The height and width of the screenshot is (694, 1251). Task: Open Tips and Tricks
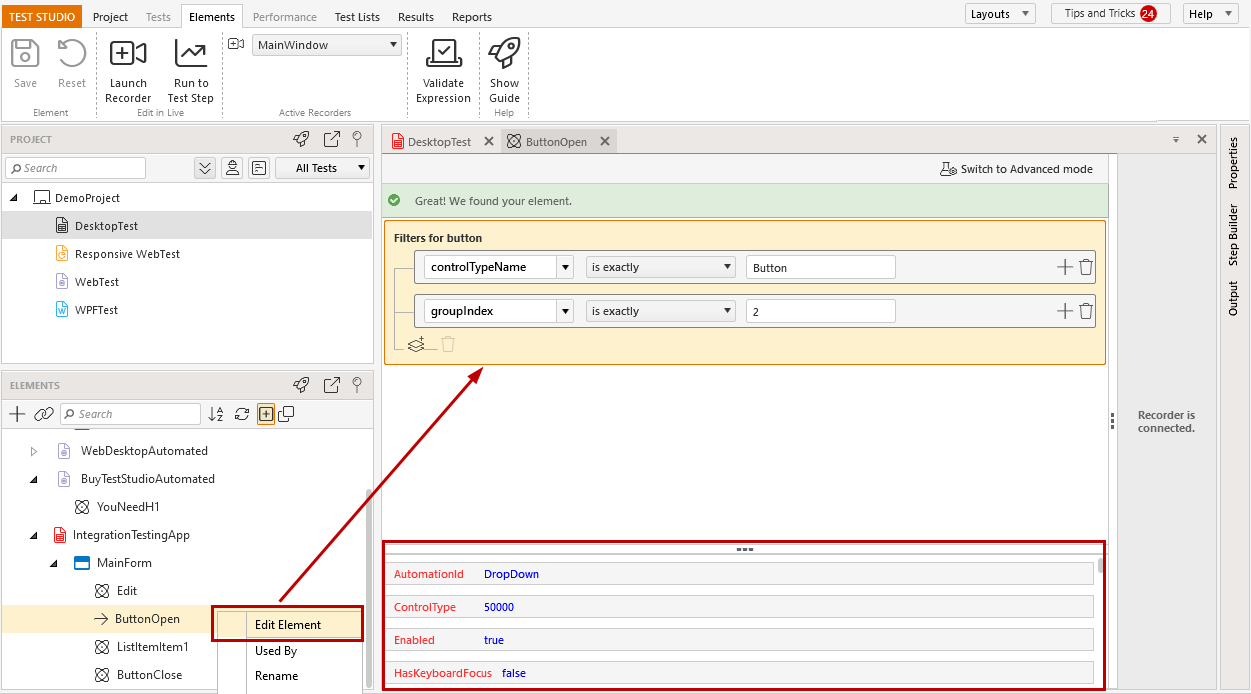tap(1110, 14)
